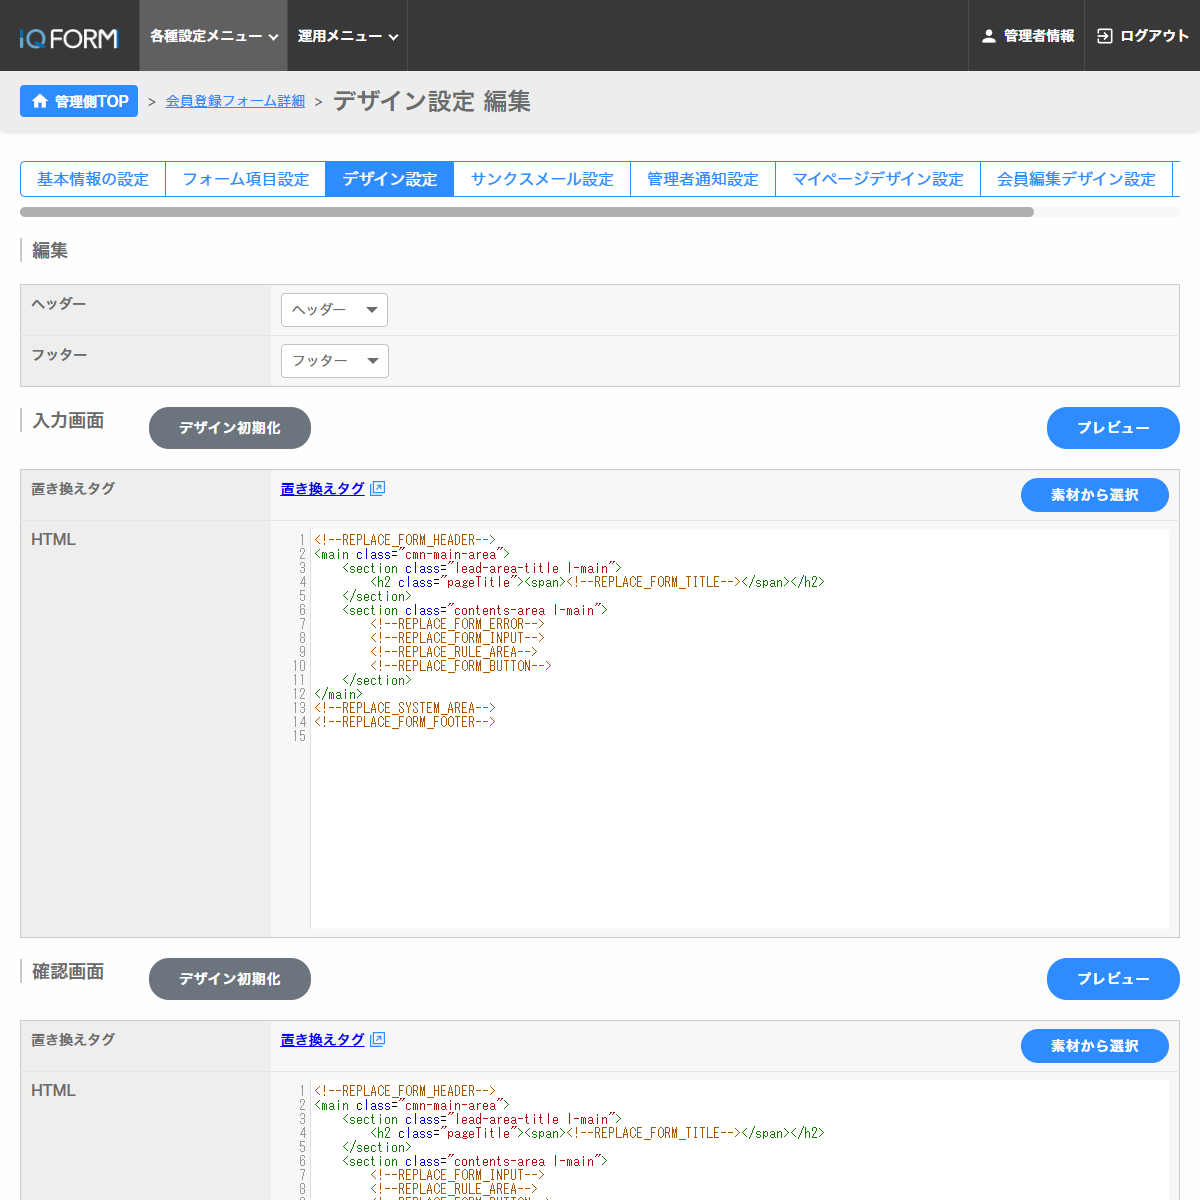Viewport: 1200px width, 1200px height.
Task: Switch to フォーム項目設定 tab
Action: pyautogui.click(x=246, y=179)
